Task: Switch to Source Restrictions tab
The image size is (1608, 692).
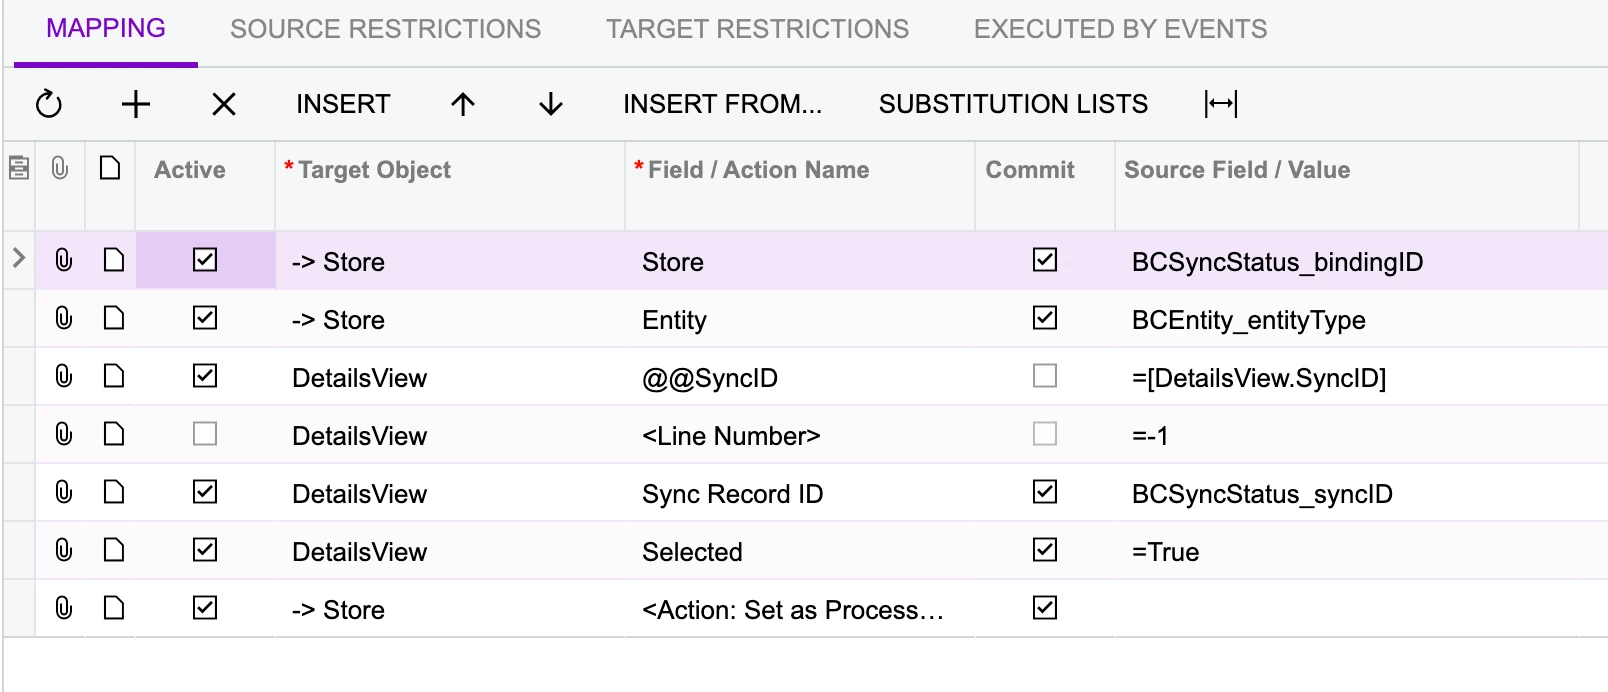Action: (386, 29)
